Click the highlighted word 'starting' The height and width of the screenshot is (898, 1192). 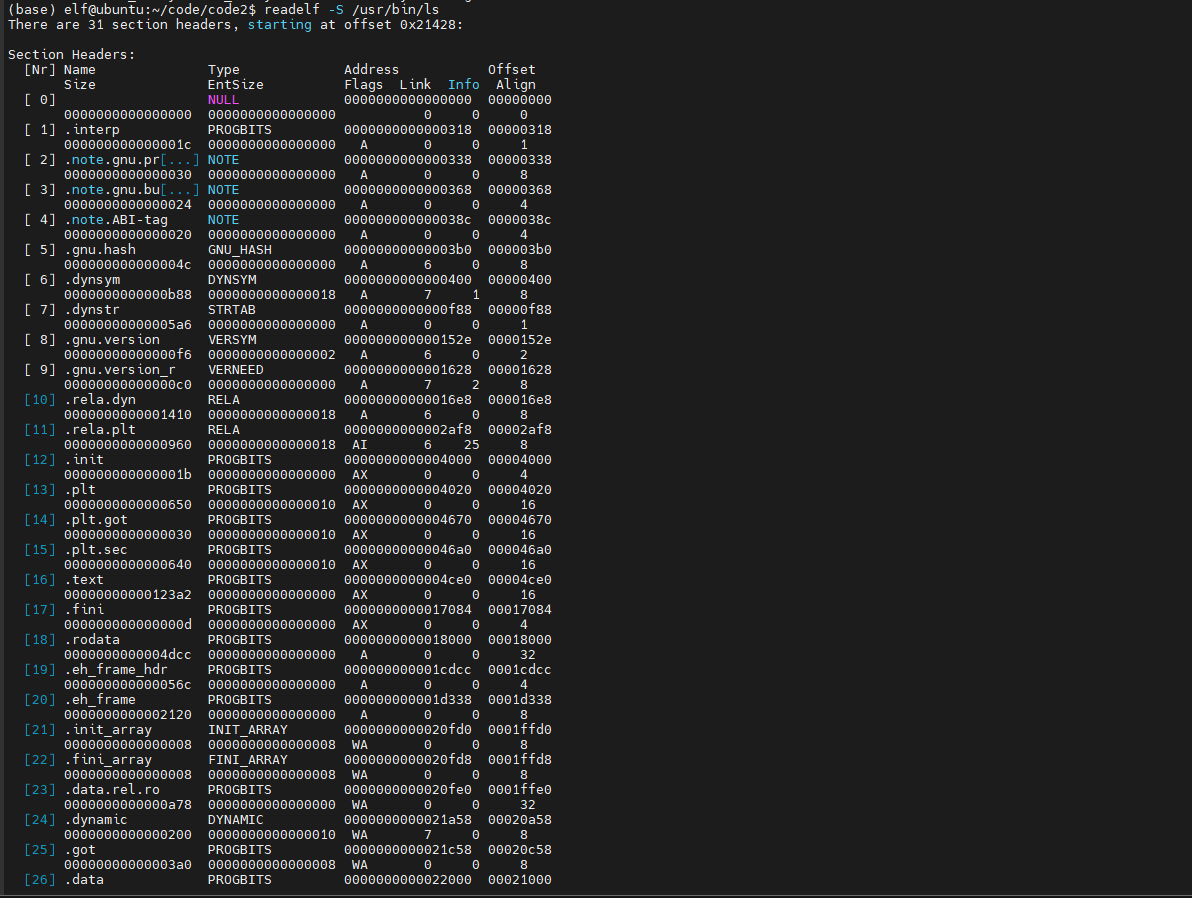coord(280,24)
